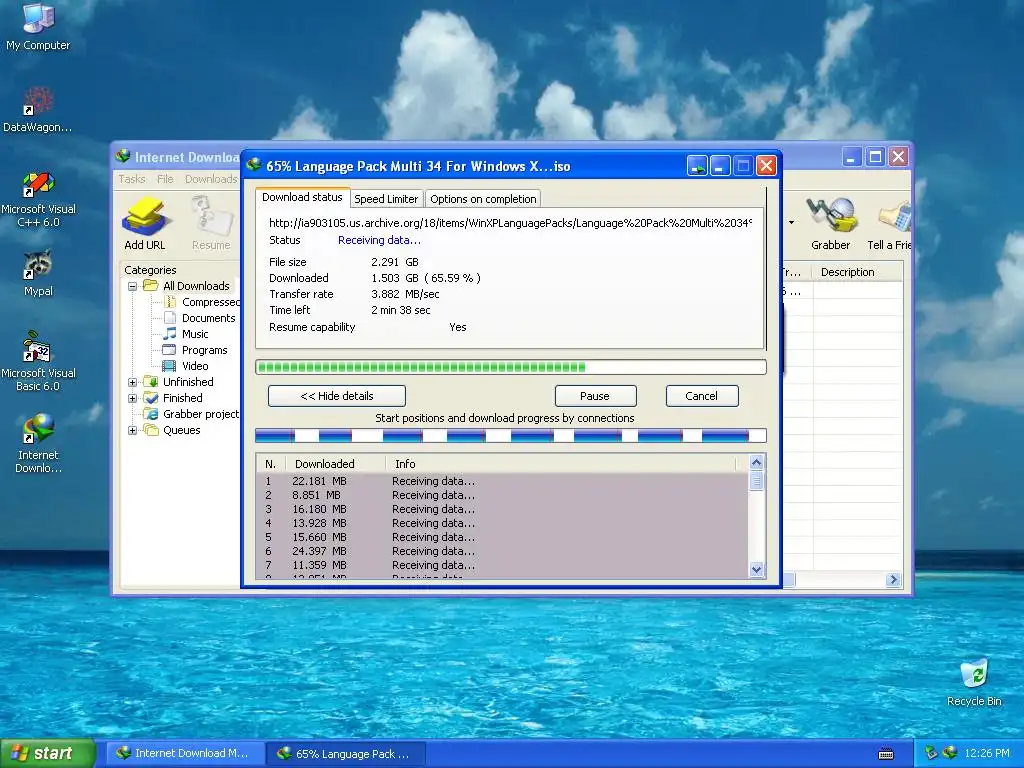The width and height of the screenshot is (1024, 768).
Task: Select connection 5 row with 15.660 MB
Action: coord(503,537)
